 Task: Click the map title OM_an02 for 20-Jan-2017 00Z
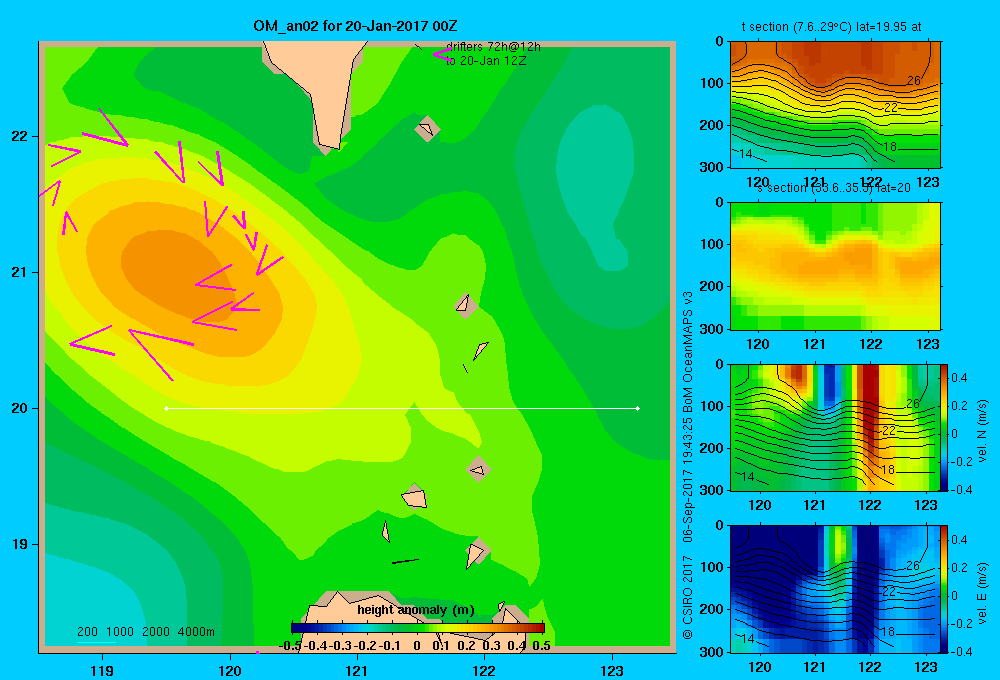pos(355,26)
